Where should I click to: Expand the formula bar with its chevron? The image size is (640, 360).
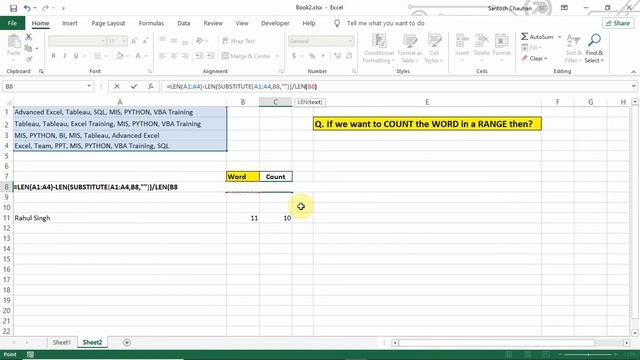[633, 86]
